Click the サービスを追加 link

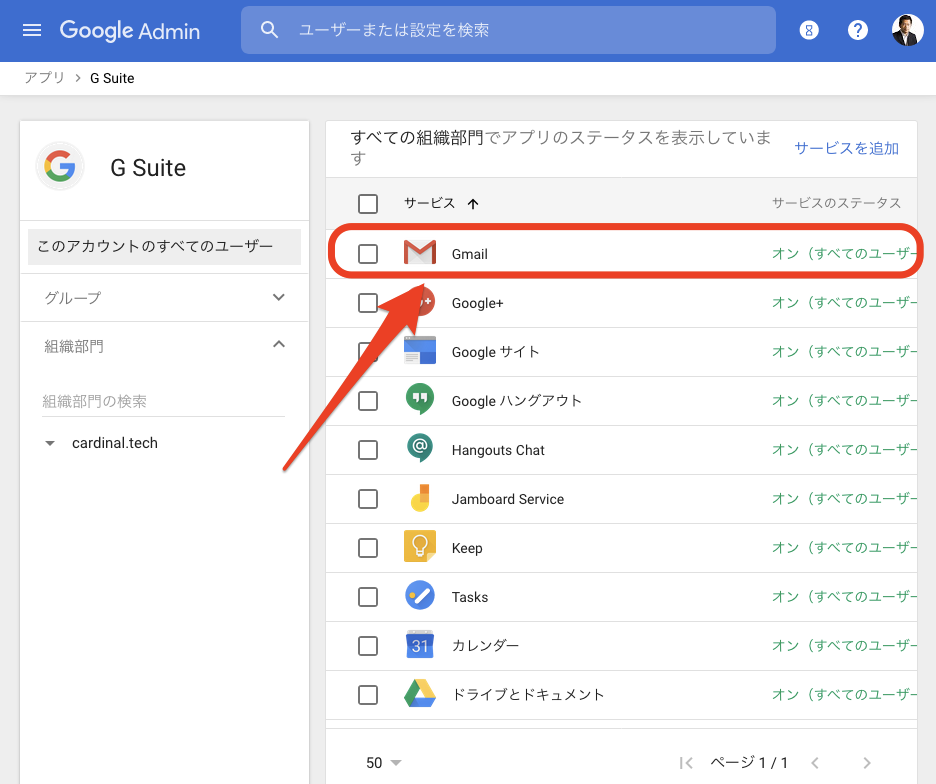(x=846, y=148)
